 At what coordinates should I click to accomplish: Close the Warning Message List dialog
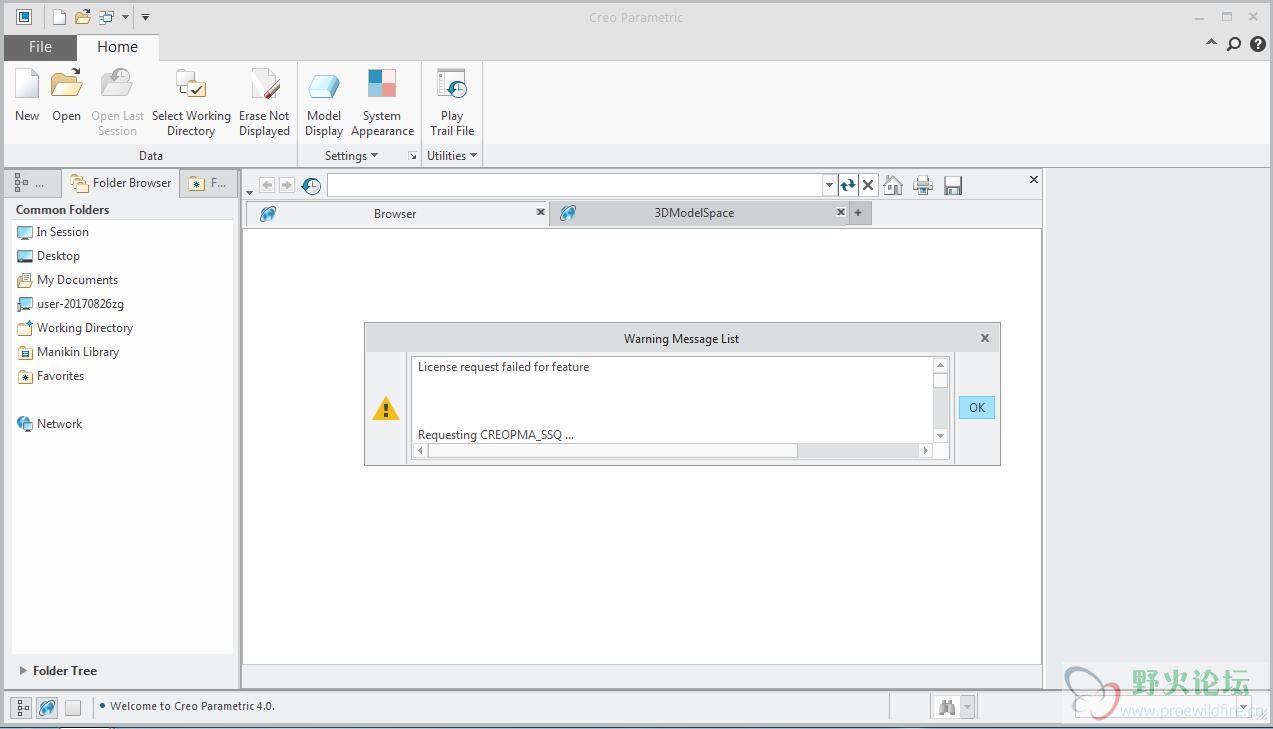click(x=985, y=338)
